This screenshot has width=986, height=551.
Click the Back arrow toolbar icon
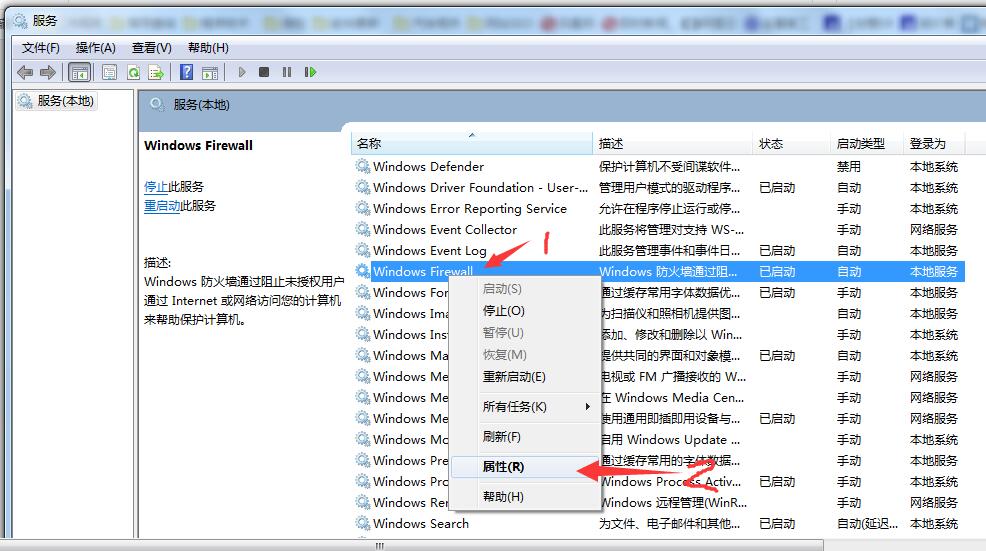point(25,72)
